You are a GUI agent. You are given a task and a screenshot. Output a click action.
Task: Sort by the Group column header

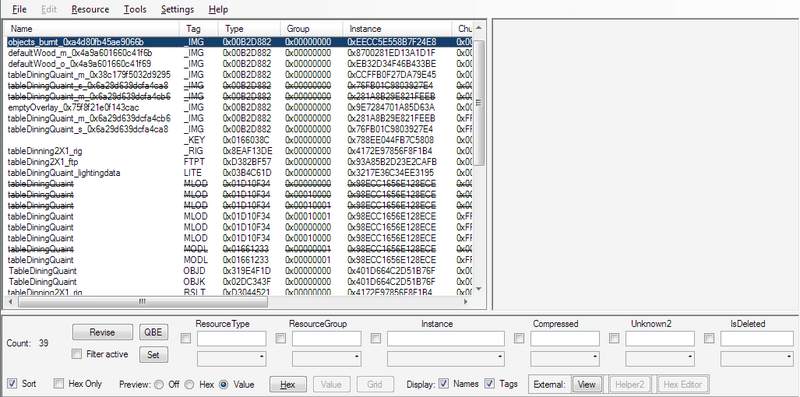[x=312, y=29]
